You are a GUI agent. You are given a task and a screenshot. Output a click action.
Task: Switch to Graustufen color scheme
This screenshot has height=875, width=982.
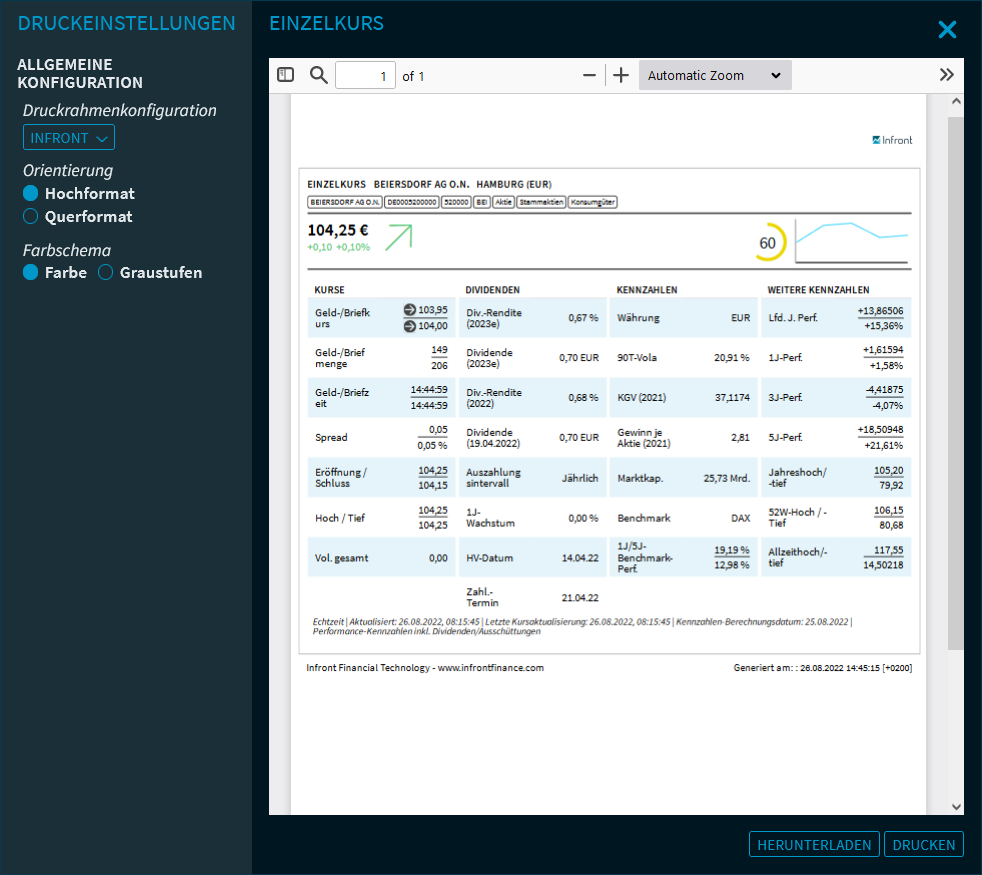[106, 273]
